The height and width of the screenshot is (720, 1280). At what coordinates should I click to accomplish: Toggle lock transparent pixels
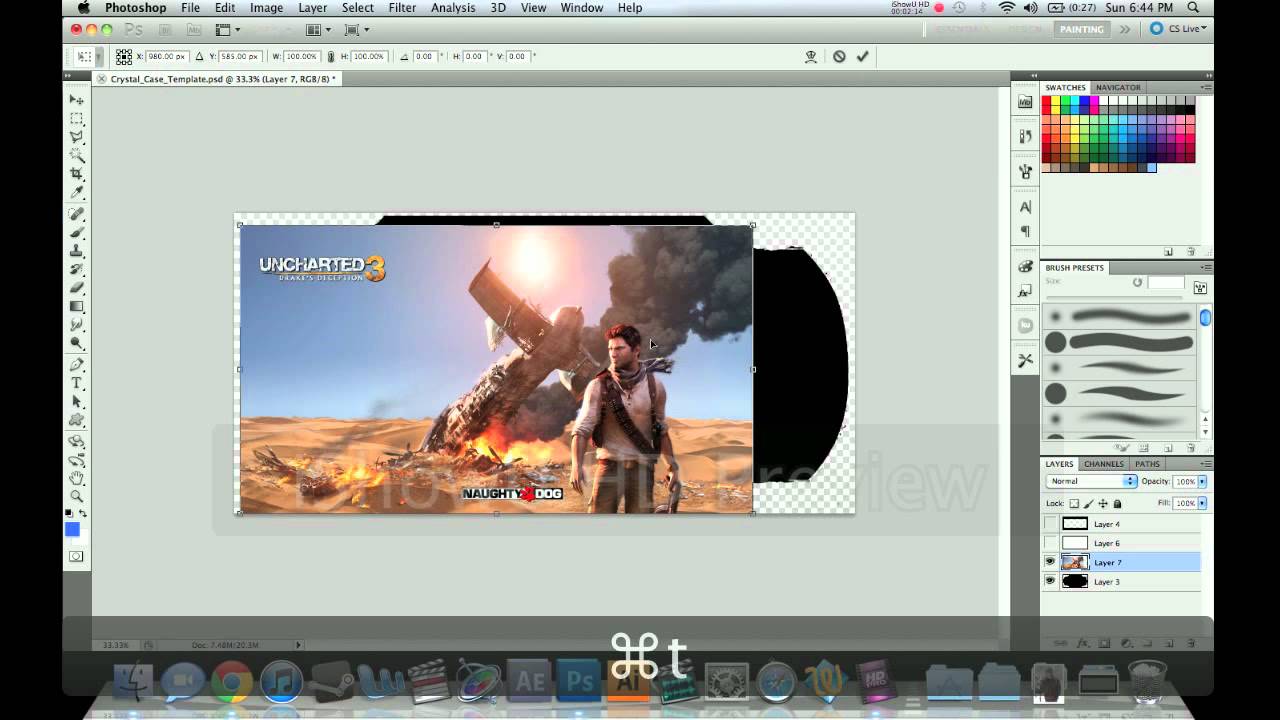click(1074, 504)
